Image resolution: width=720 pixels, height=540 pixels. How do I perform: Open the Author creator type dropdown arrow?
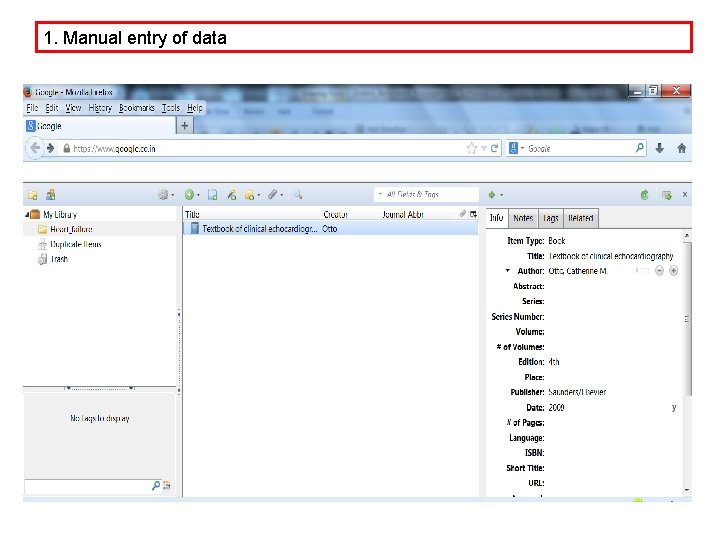point(507,271)
